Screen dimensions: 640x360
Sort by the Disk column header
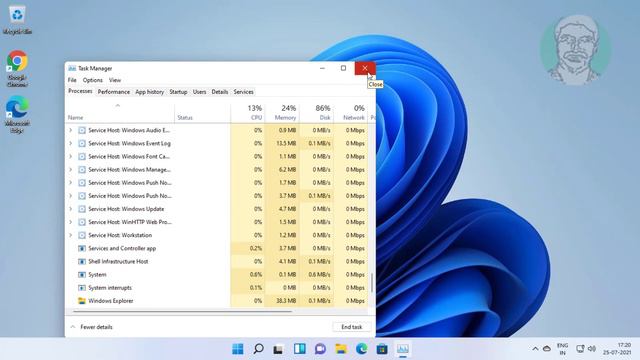pyautogui.click(x=316, y=113)
